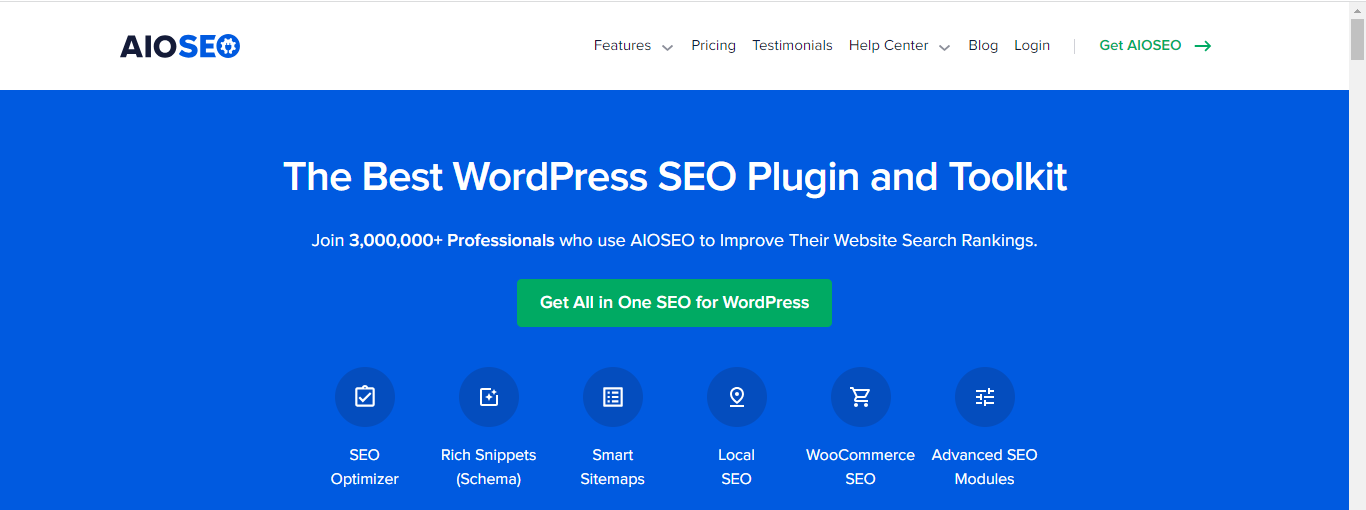
Task: Visit the Blog link
Action: [983, 46]
